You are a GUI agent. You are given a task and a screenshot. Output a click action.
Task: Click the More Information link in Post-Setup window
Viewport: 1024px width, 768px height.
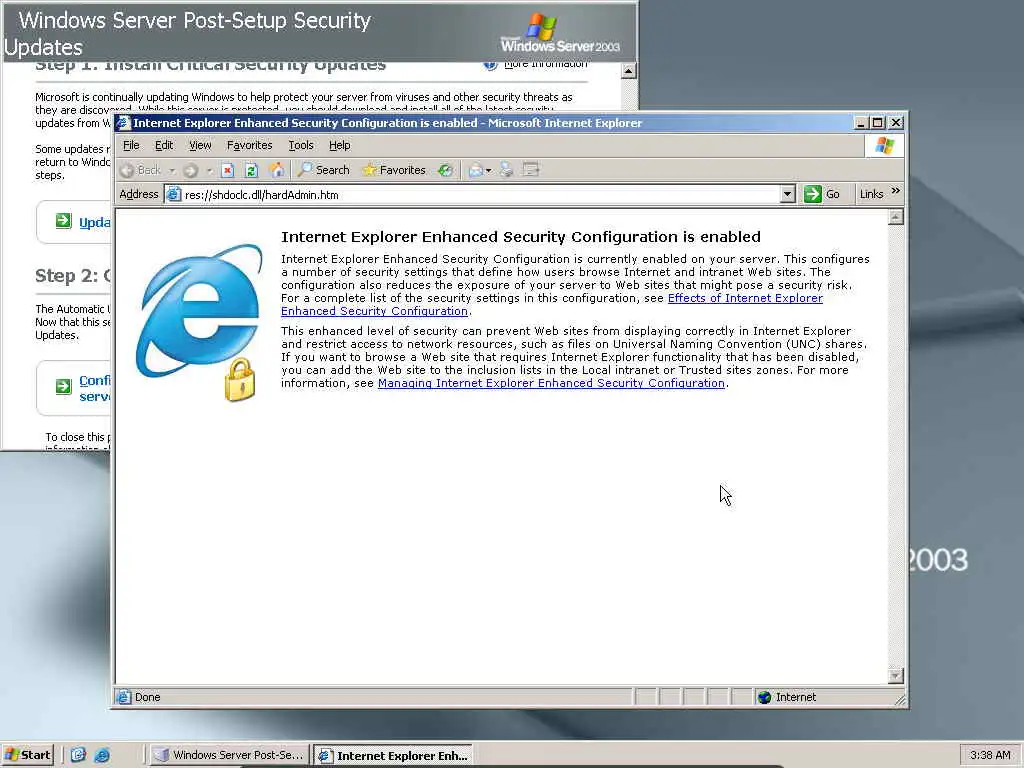pyautogui.click(x=545, y=64)
